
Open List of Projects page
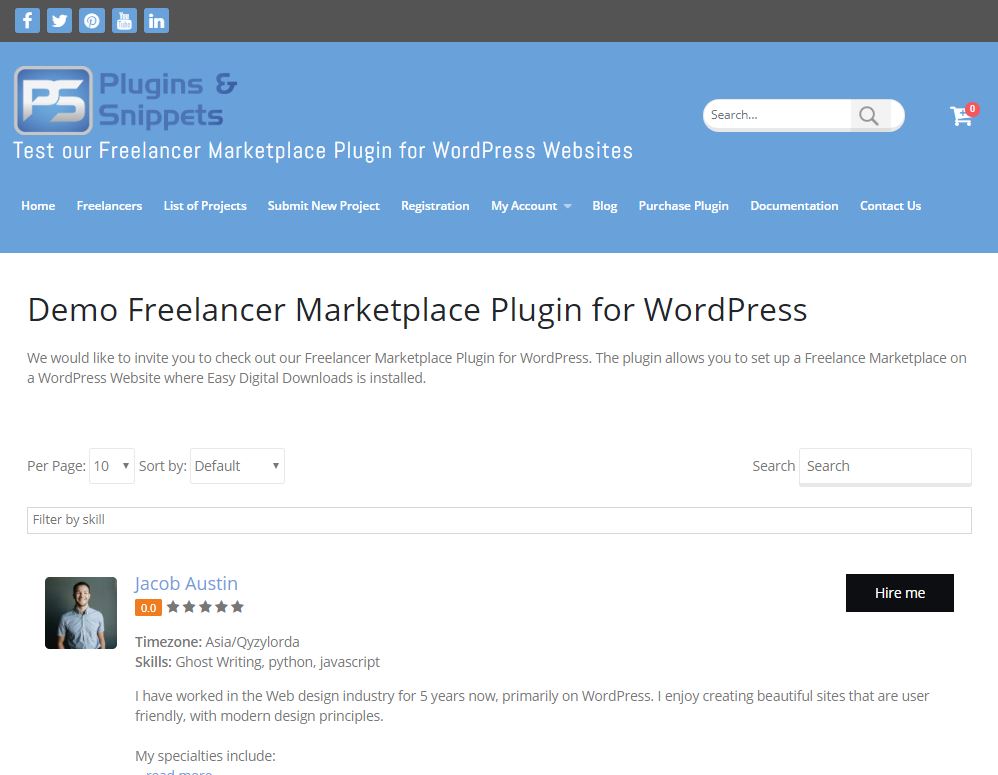(x=205, y=206)
